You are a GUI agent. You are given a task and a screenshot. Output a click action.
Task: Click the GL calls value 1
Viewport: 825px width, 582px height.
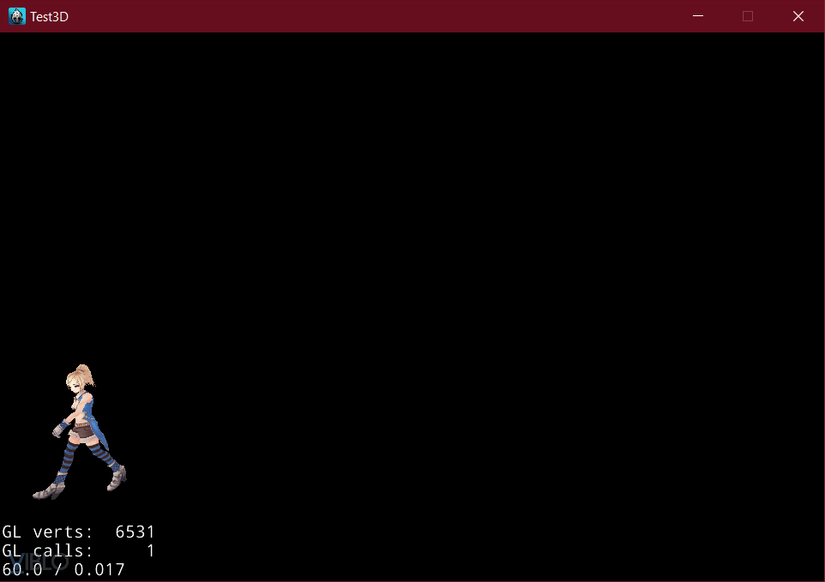tap(150, 550)
